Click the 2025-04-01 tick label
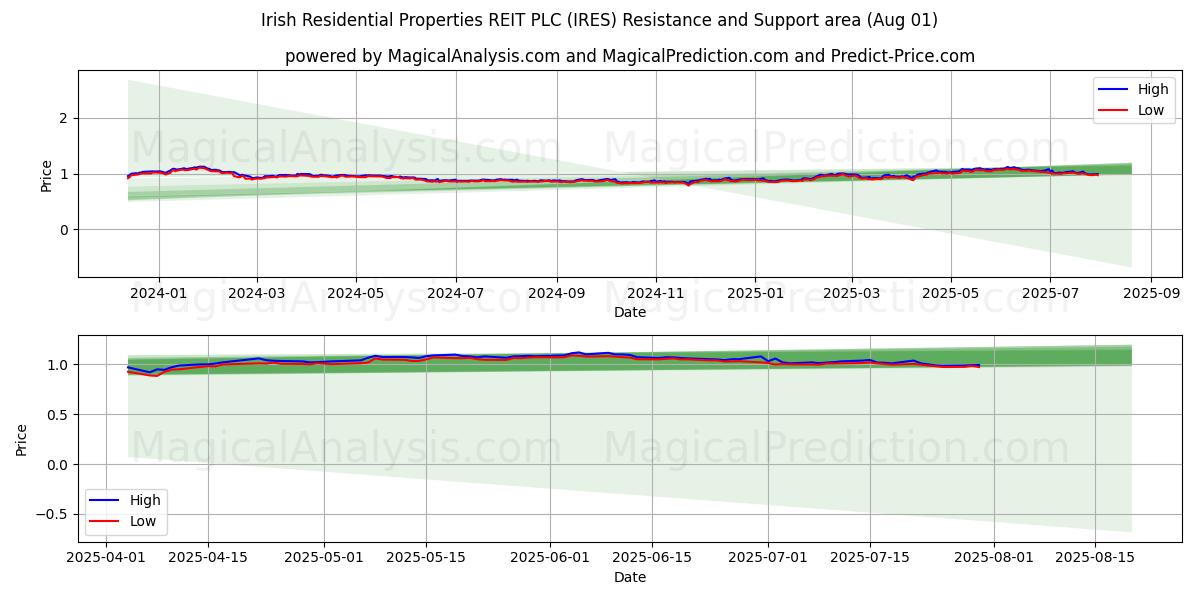The height and width of the screenshot is (600, 1200). coord(106,558)
